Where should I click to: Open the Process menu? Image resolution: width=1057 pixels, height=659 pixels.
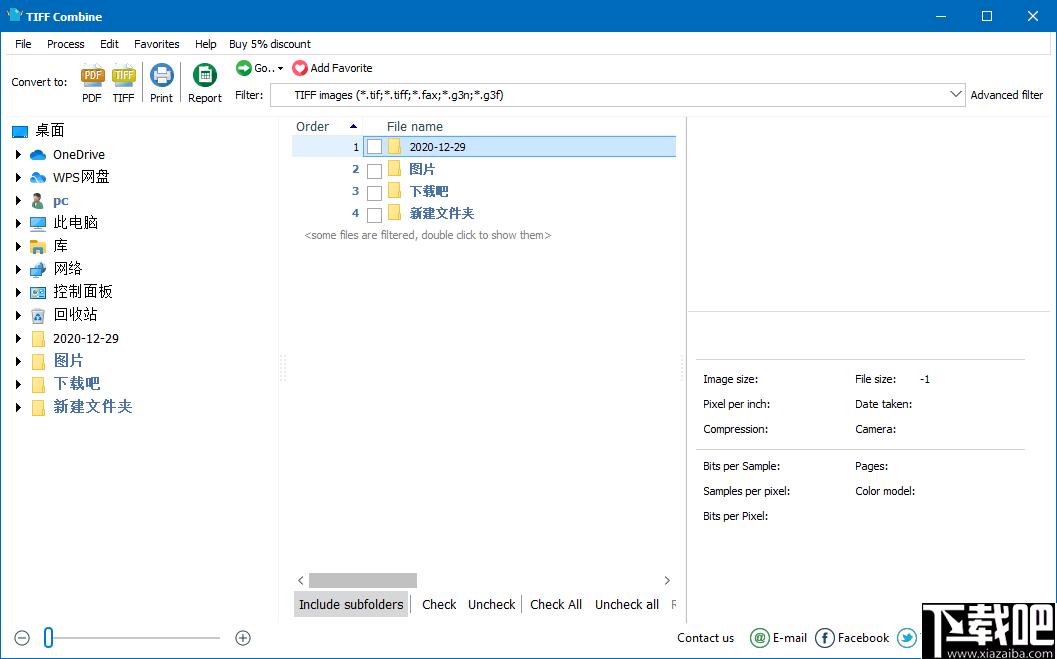click(x=65, y=44)
